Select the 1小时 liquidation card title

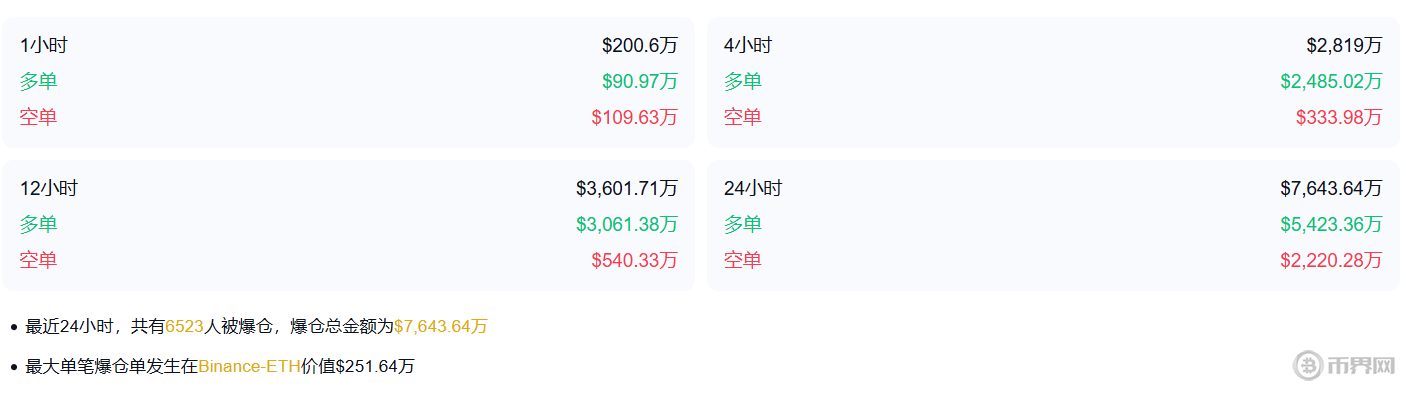pyautogui.click(x=44, y=46)
